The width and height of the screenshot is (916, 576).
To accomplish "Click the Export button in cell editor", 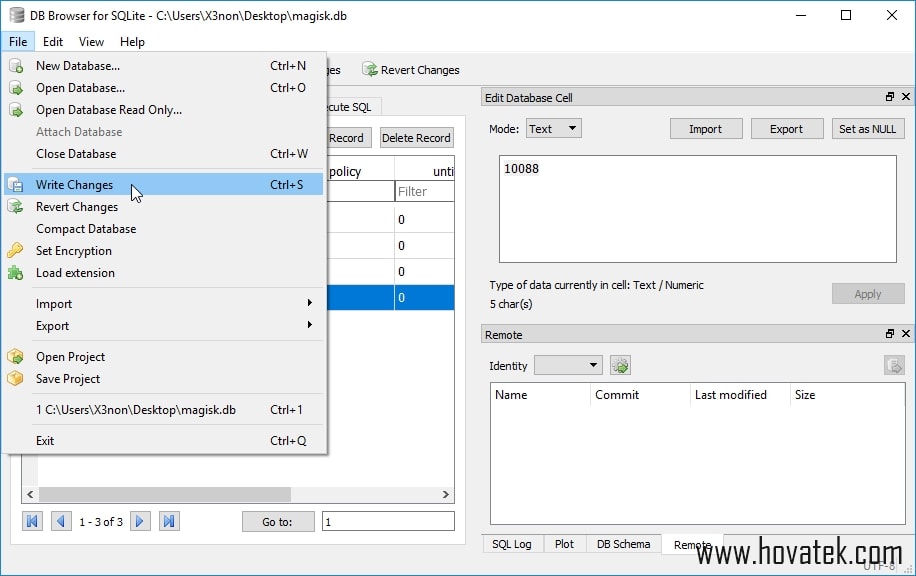I will [786, 129].
